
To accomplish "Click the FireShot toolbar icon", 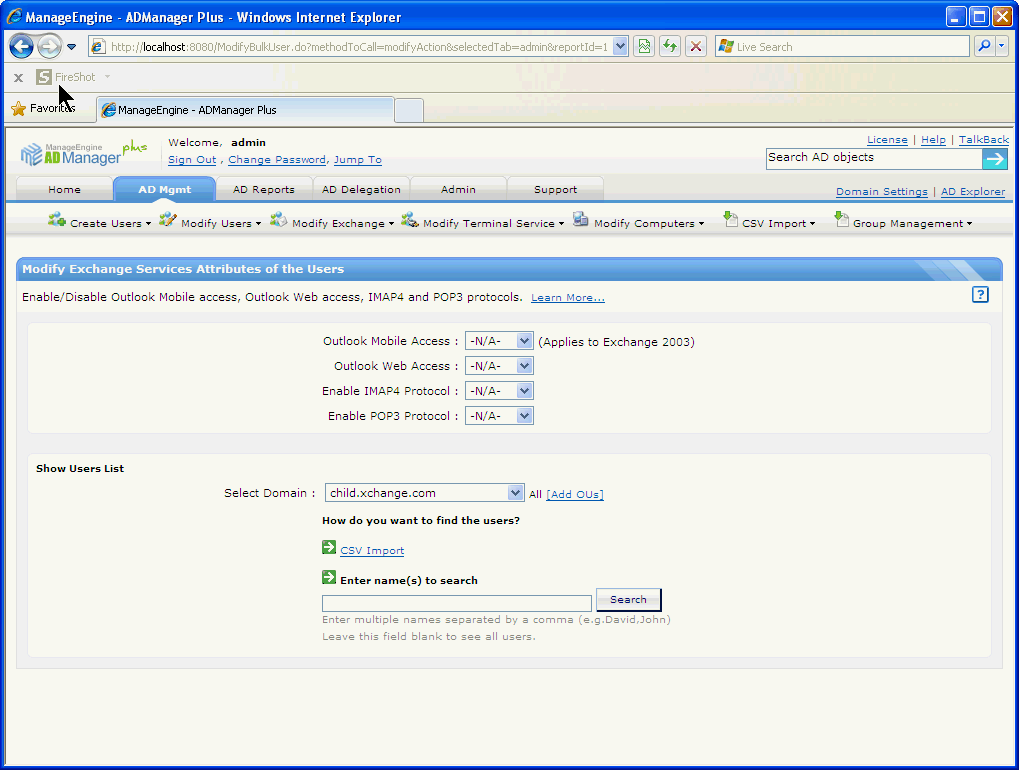I will click(x=44, y=77).
